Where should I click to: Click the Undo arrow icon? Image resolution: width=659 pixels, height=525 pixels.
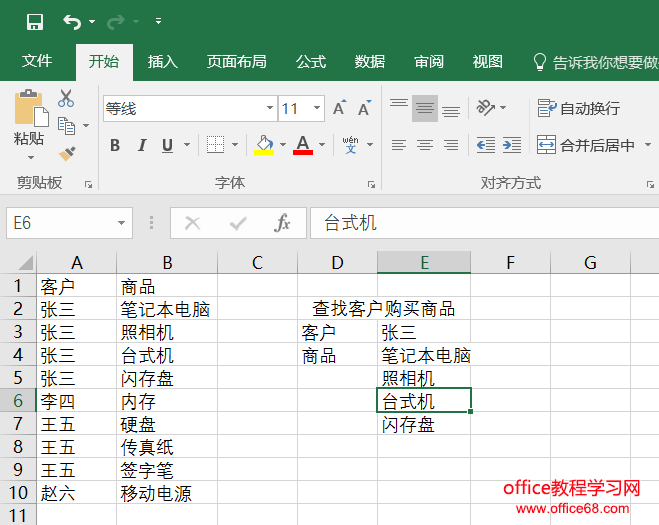72,21
